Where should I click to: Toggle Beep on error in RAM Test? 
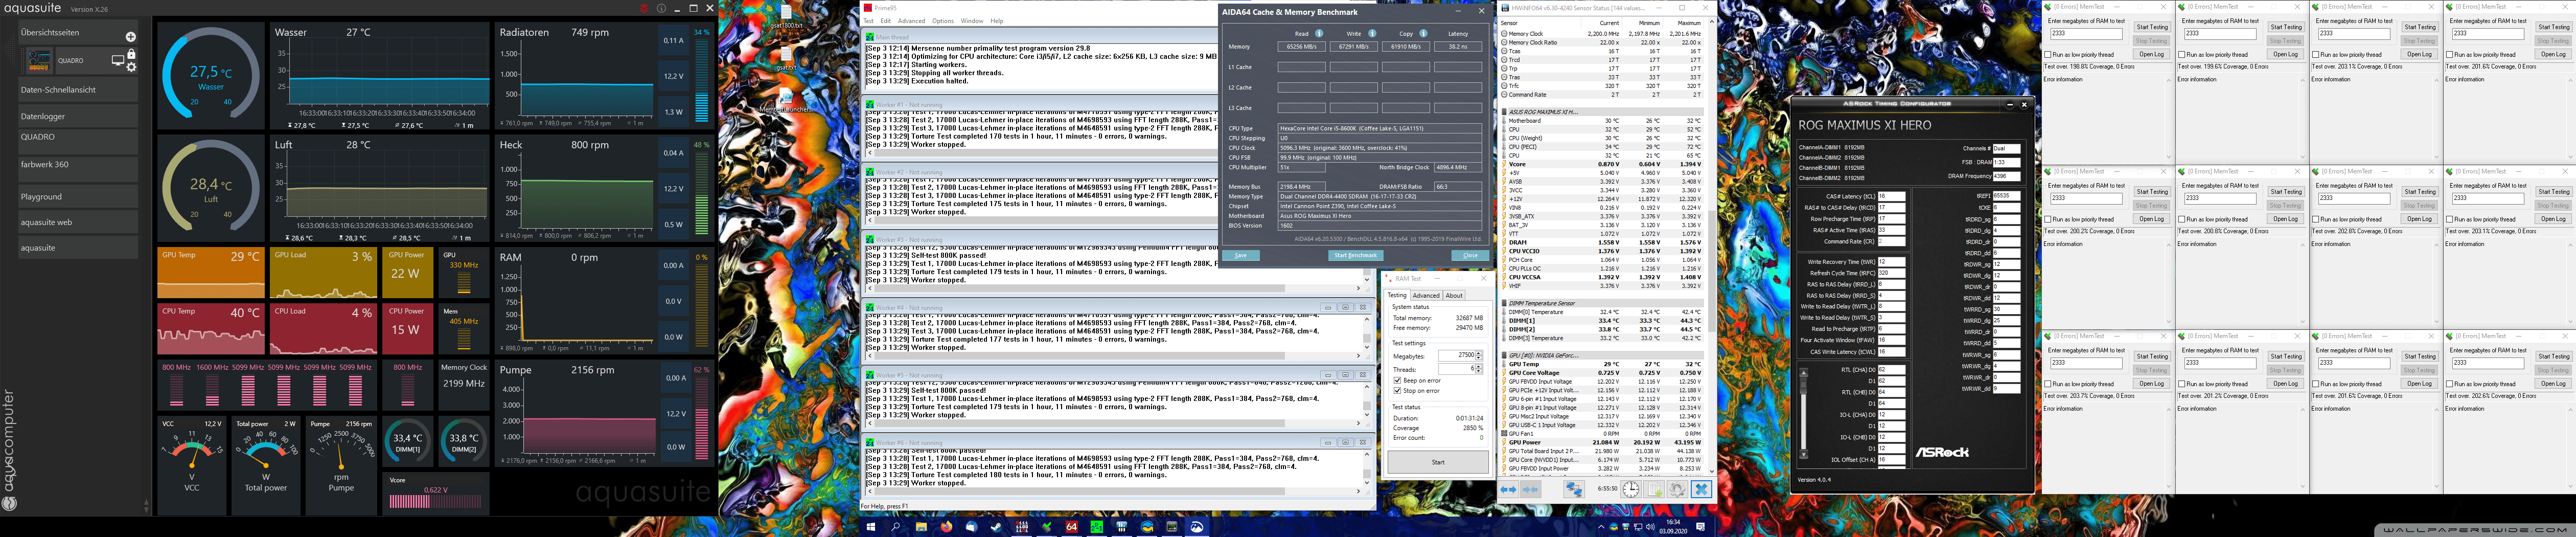(1396, 381)
